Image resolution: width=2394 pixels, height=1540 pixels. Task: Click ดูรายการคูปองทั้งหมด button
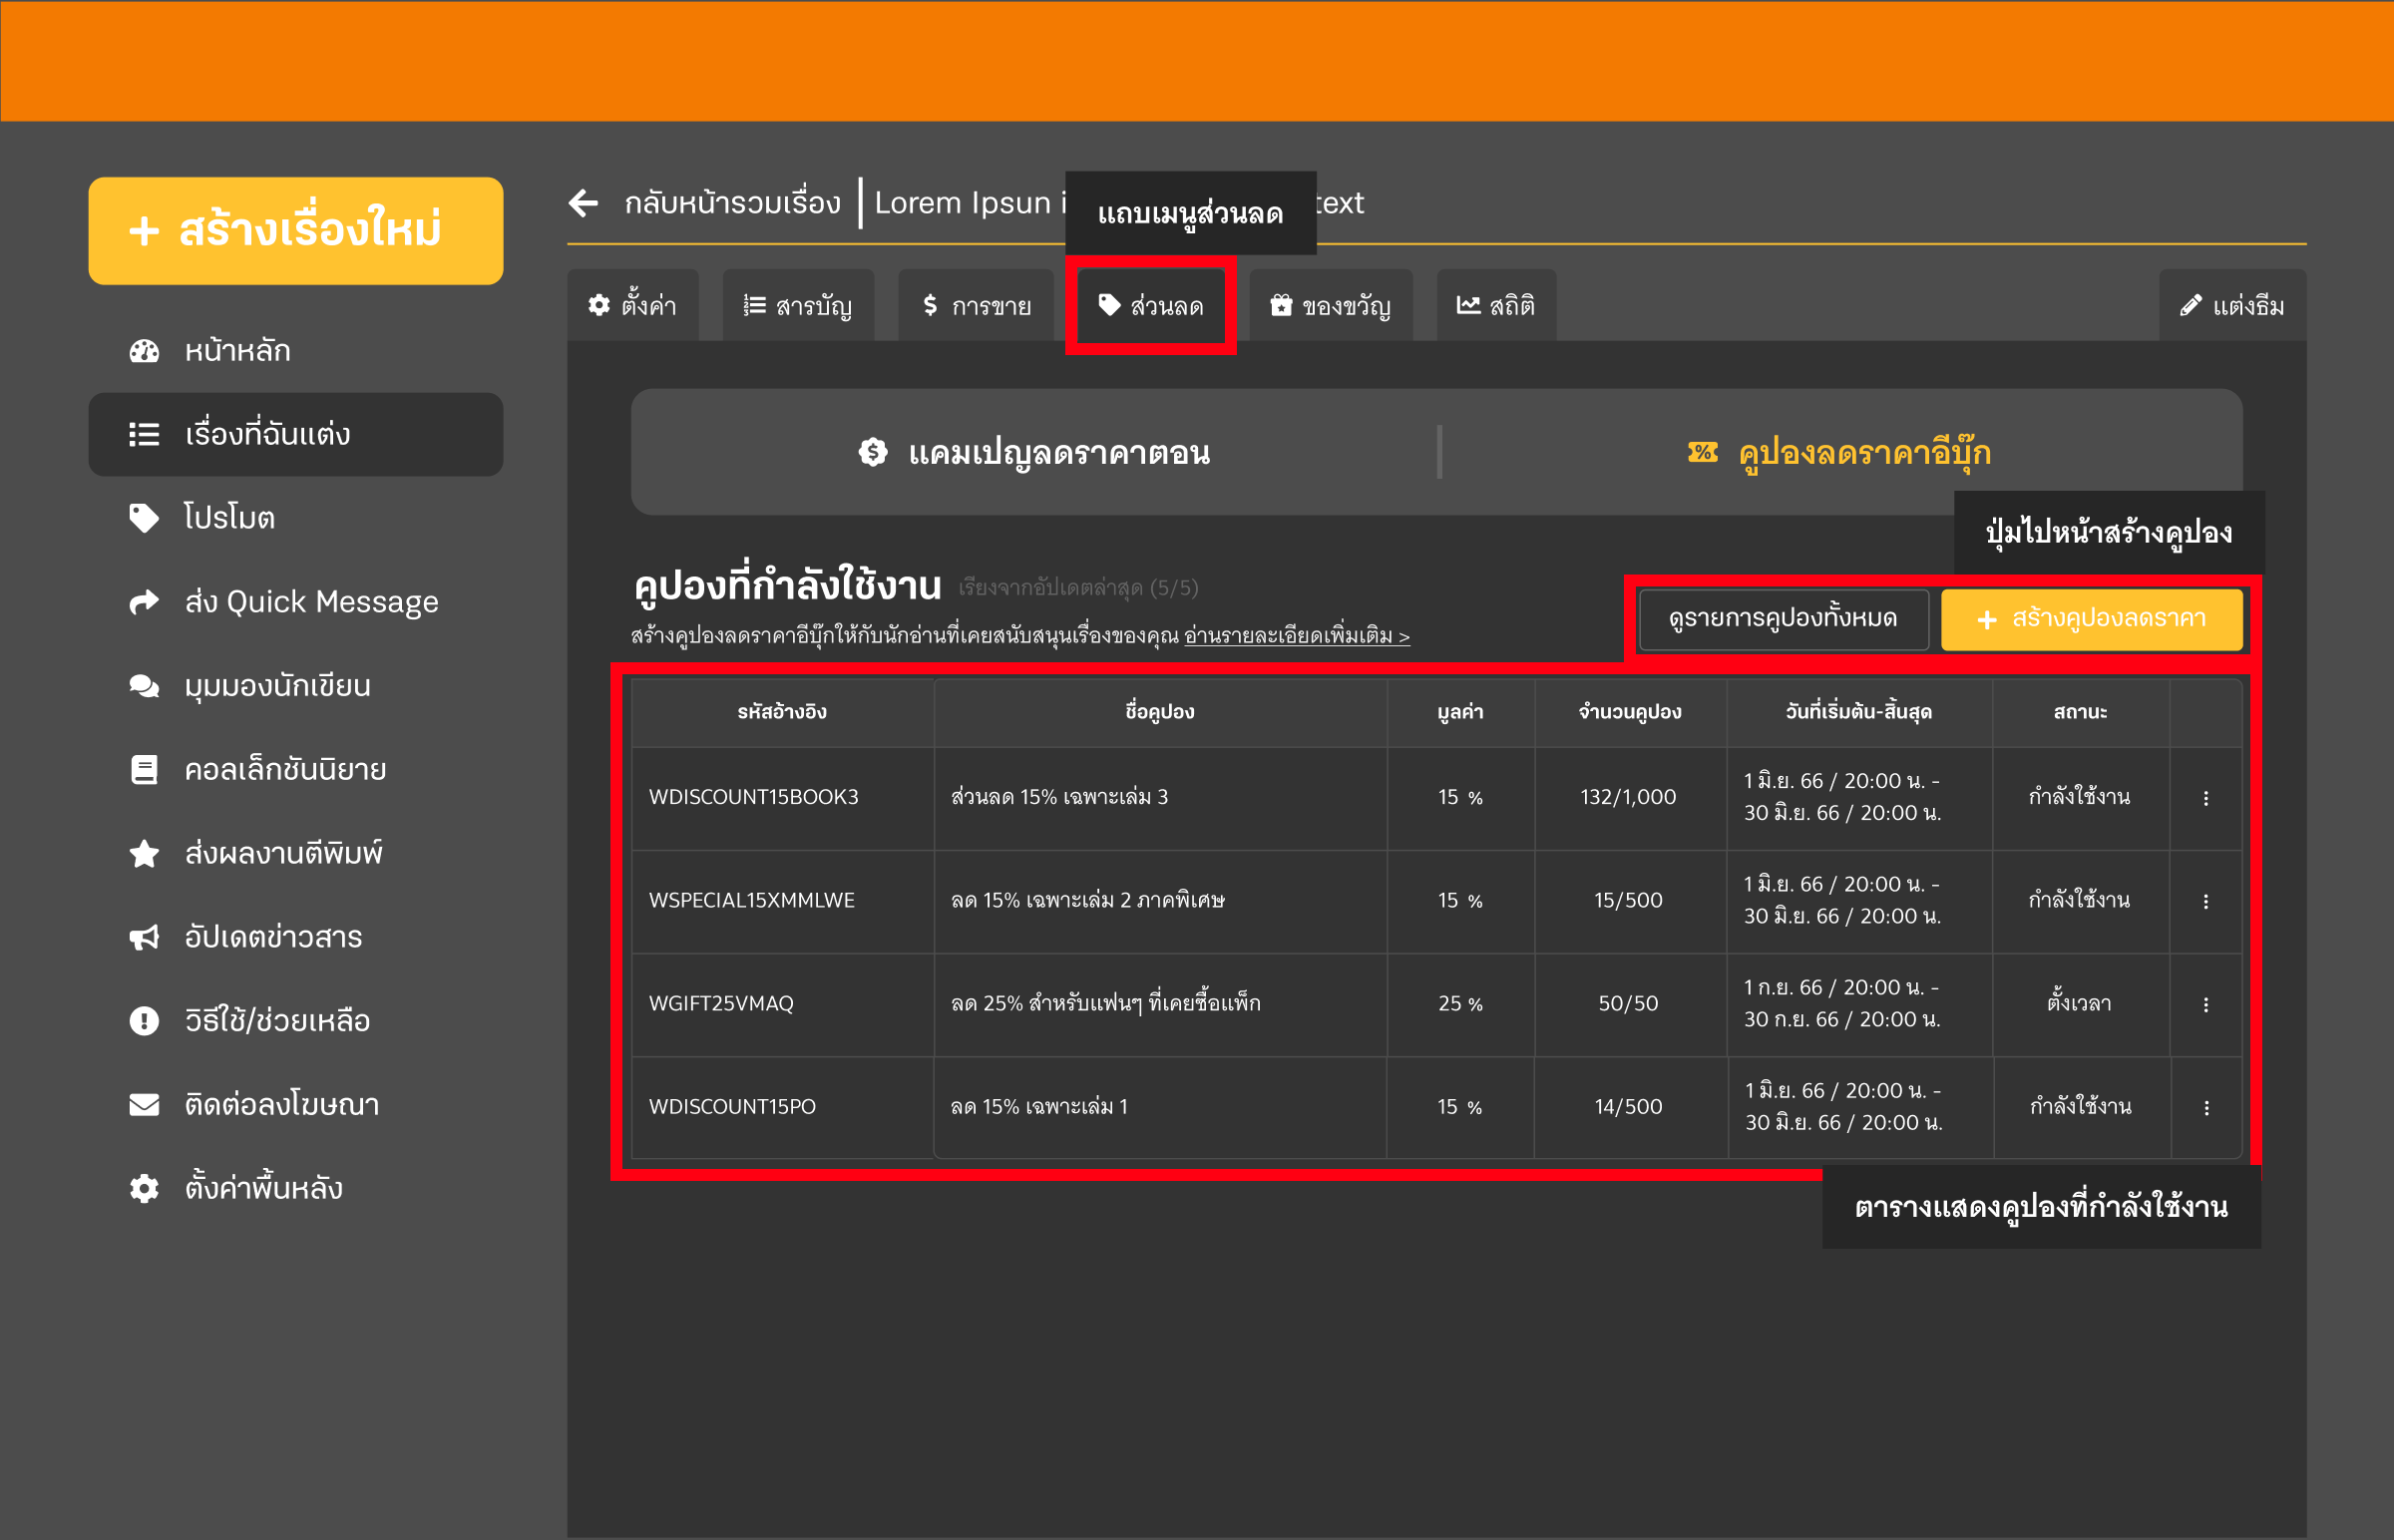pos(1783,619)
